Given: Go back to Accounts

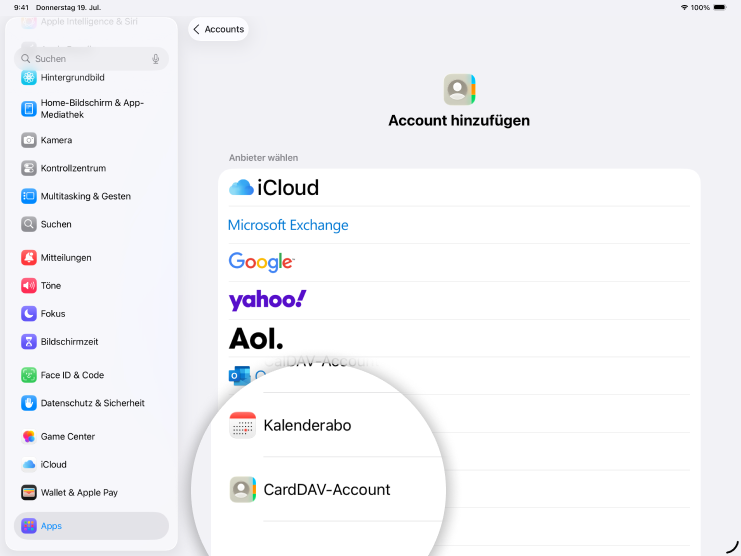Looking at the screenshot, I should [x=218, y=29].
